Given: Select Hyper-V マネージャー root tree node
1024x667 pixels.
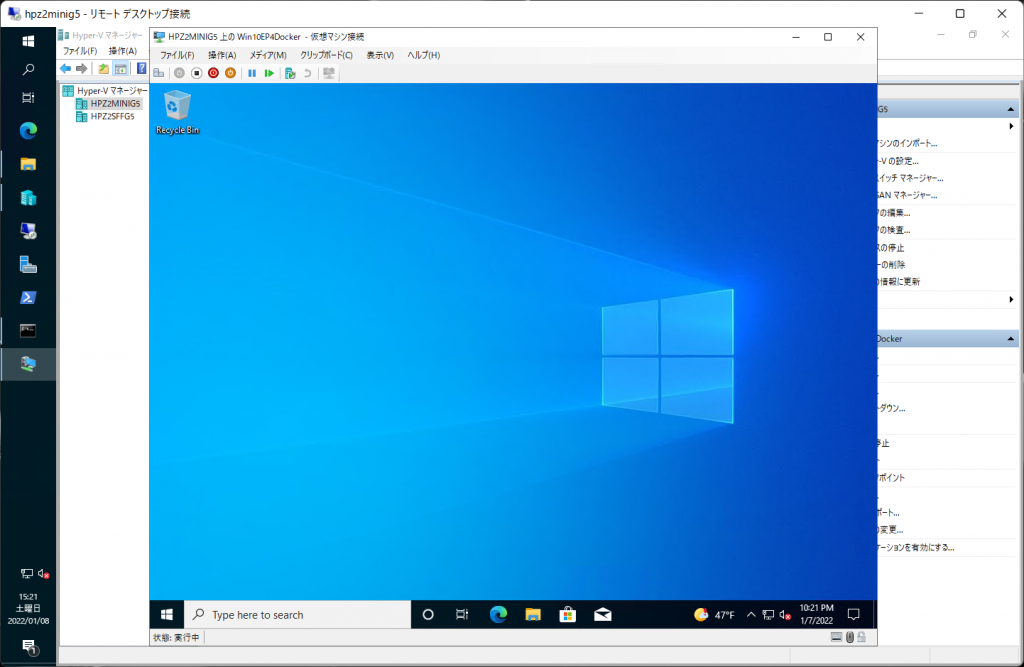Looking at the screenshot, I should coord(105,90).
